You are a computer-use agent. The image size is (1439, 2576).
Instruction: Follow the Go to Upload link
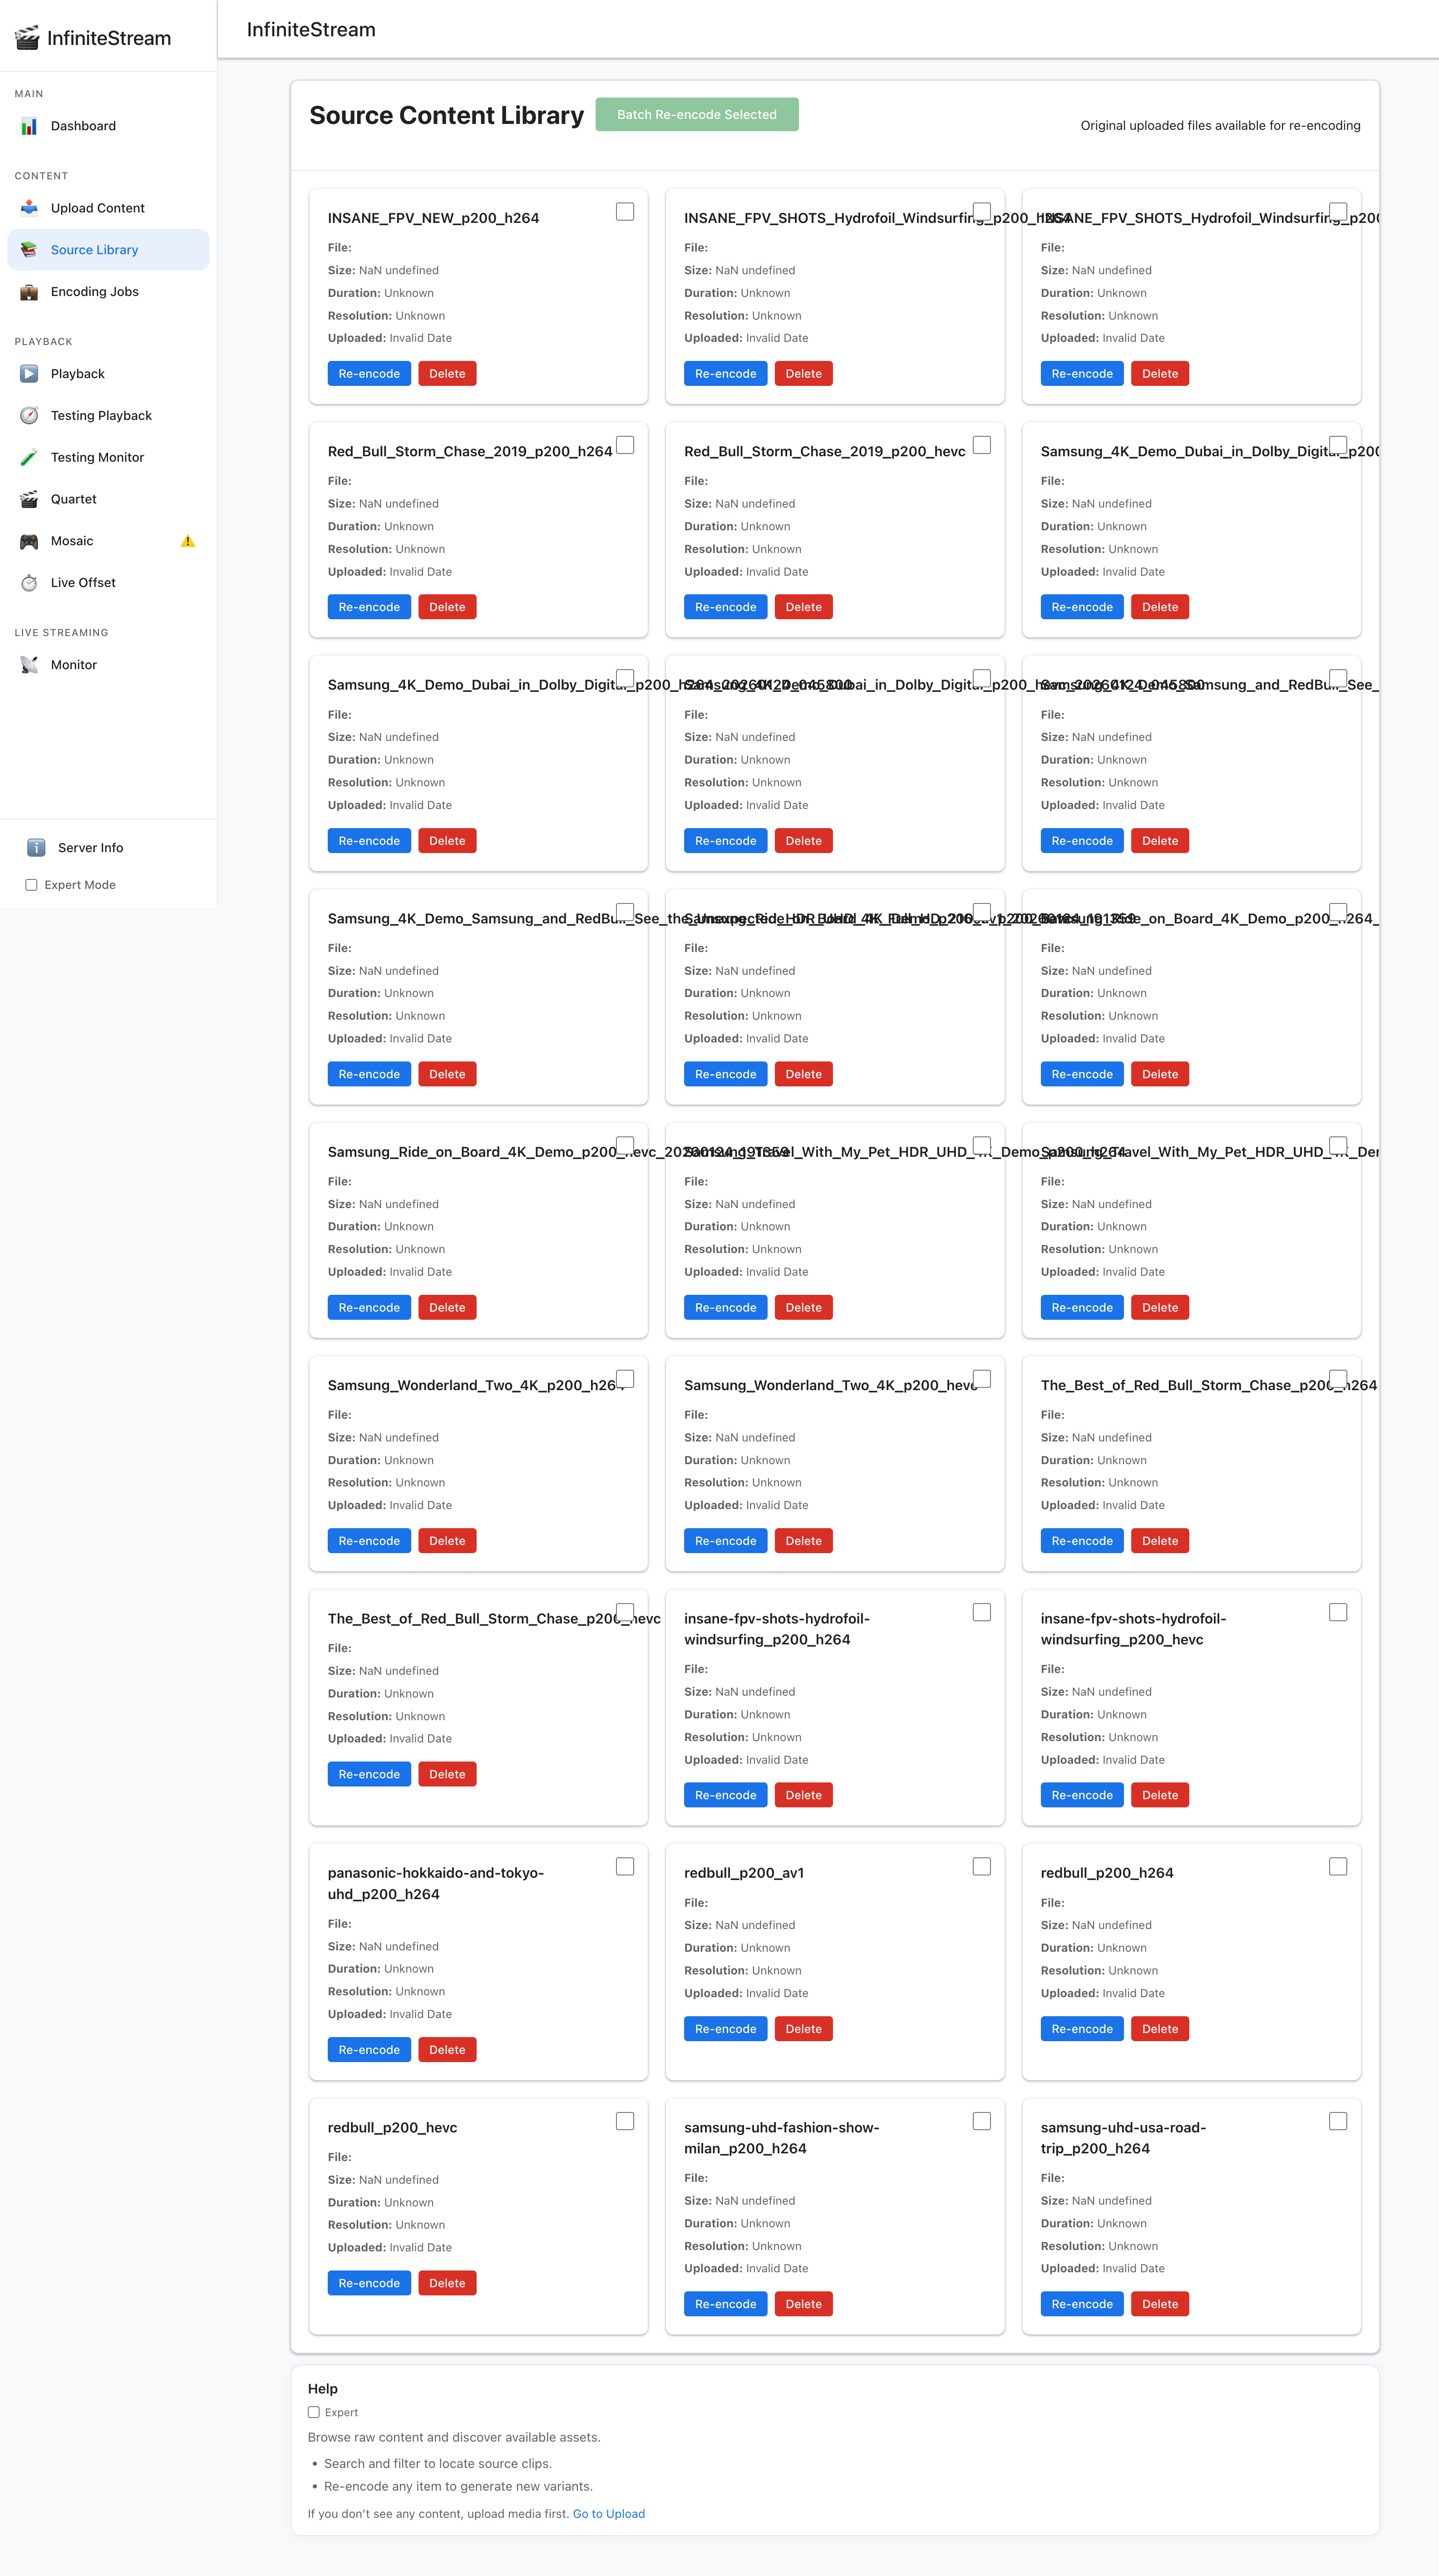(x=609, y=2514)
